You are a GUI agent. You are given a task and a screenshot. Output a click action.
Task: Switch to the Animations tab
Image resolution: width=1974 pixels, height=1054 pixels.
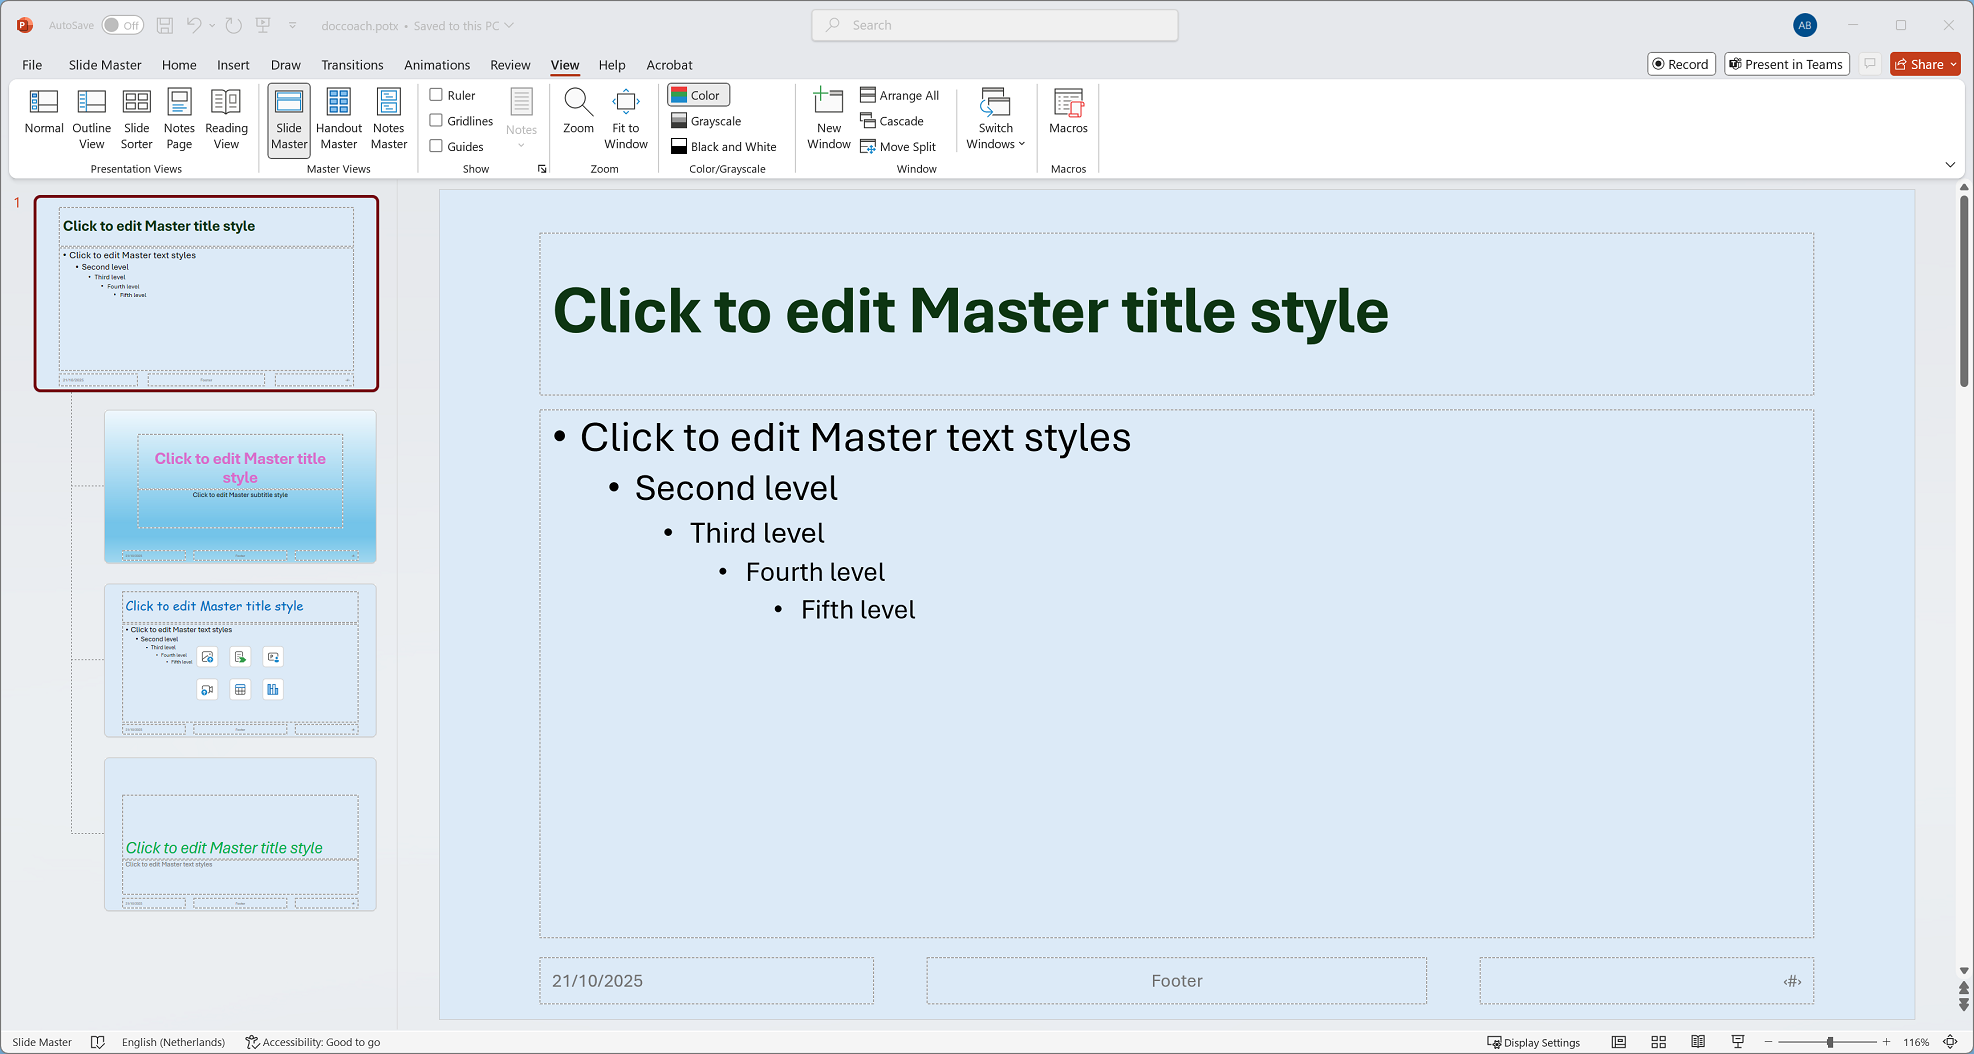click(437, 65)
